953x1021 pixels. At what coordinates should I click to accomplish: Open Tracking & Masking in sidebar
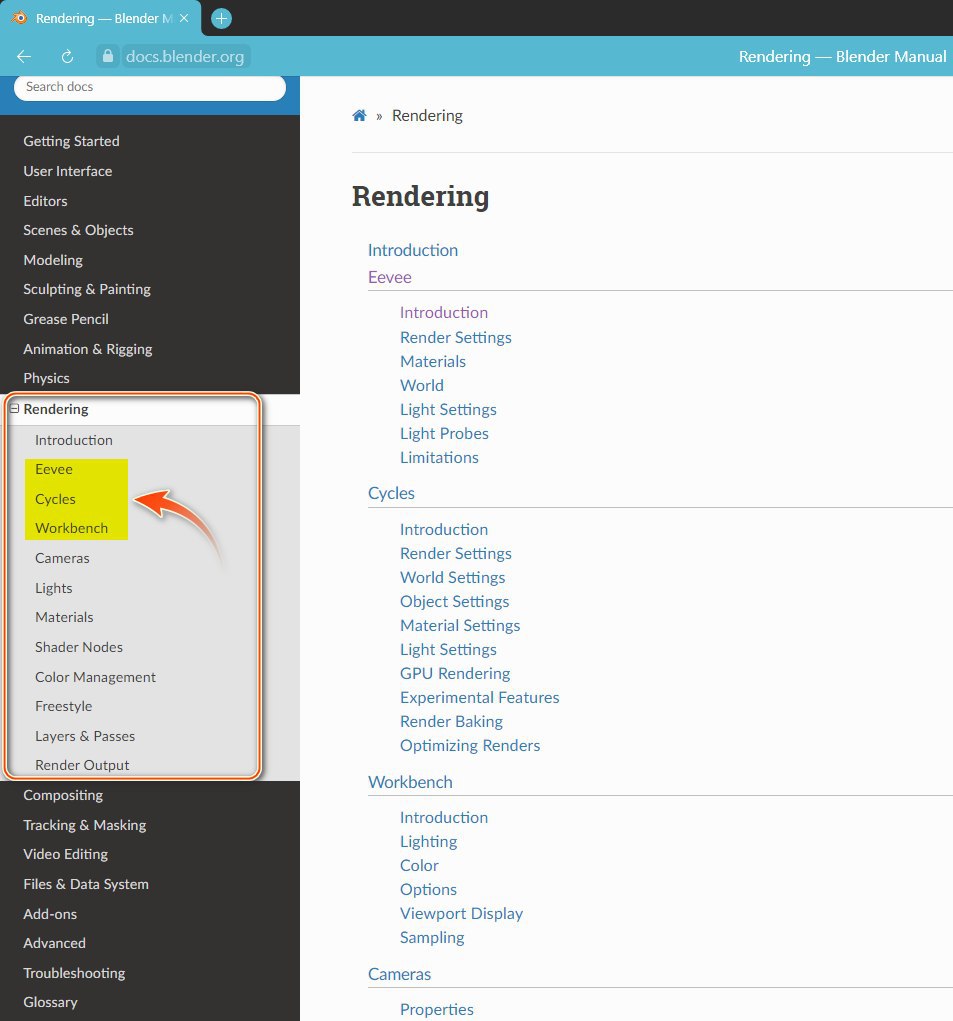coord(85,826)
